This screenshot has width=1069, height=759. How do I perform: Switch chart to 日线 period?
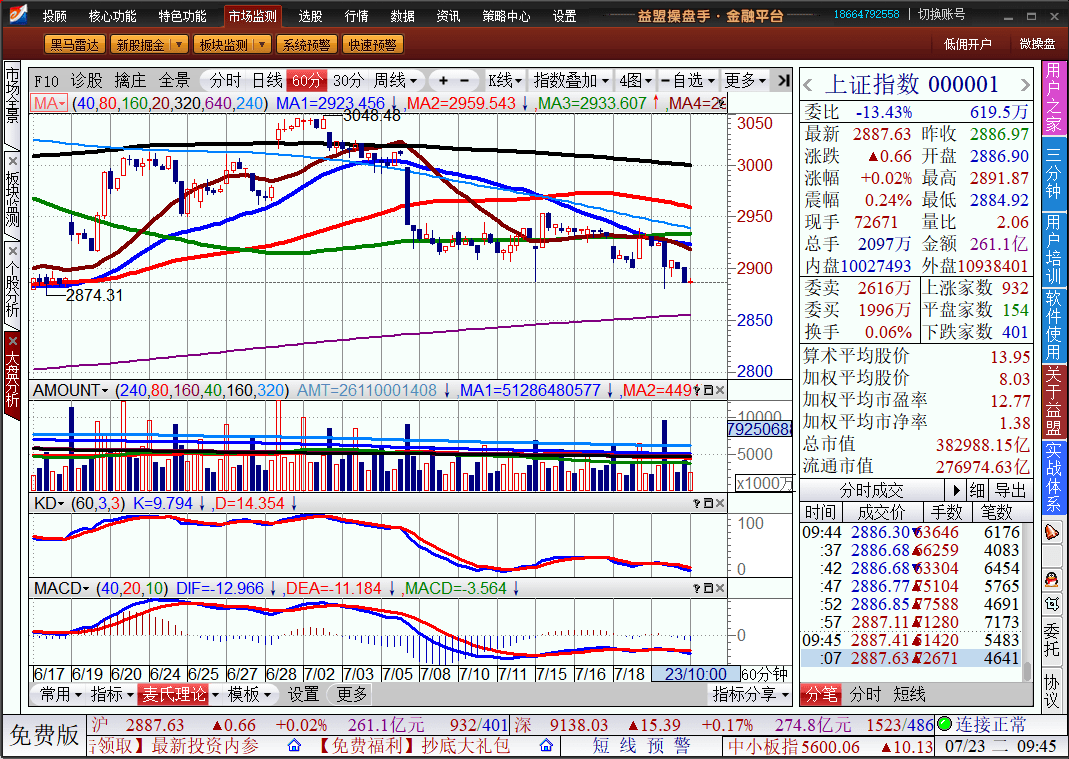tap(267, 80)
